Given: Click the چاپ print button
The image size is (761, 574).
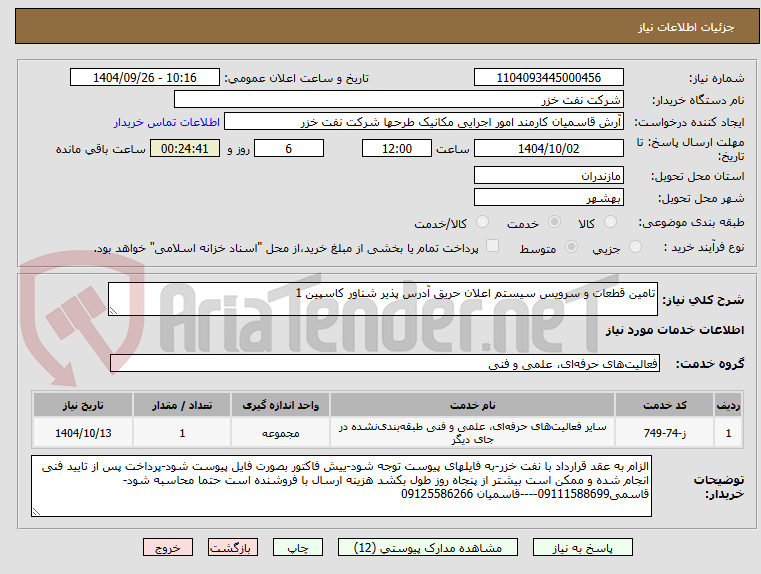Looking at the screenshot, I should click(298, 547).
